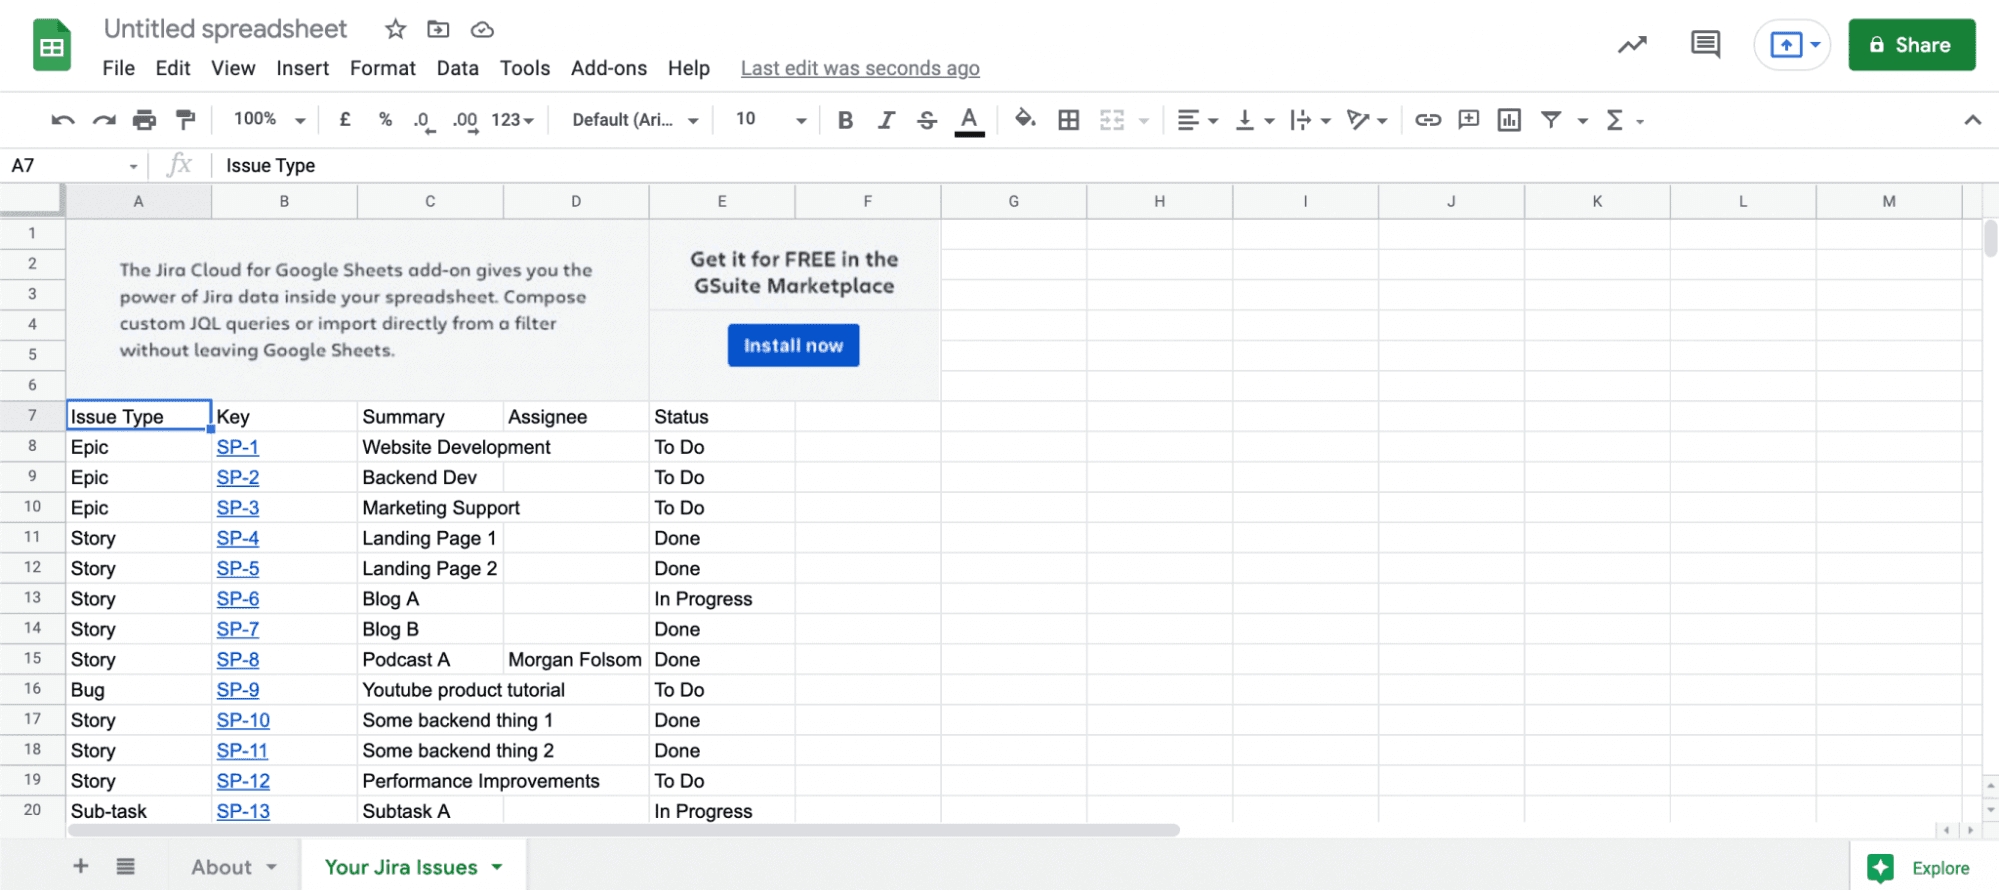Screen dimensions: 1999x891
Task: Click the insert chart icon
Action: [1509, 120]
